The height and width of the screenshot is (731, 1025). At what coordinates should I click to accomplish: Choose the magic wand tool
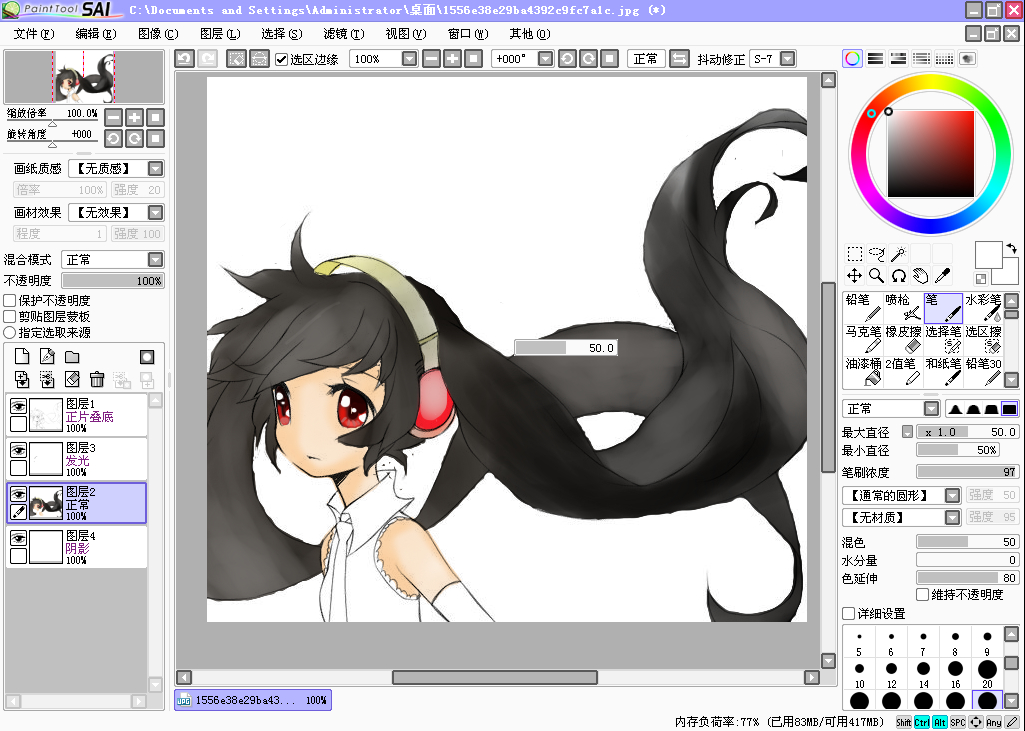898,254
